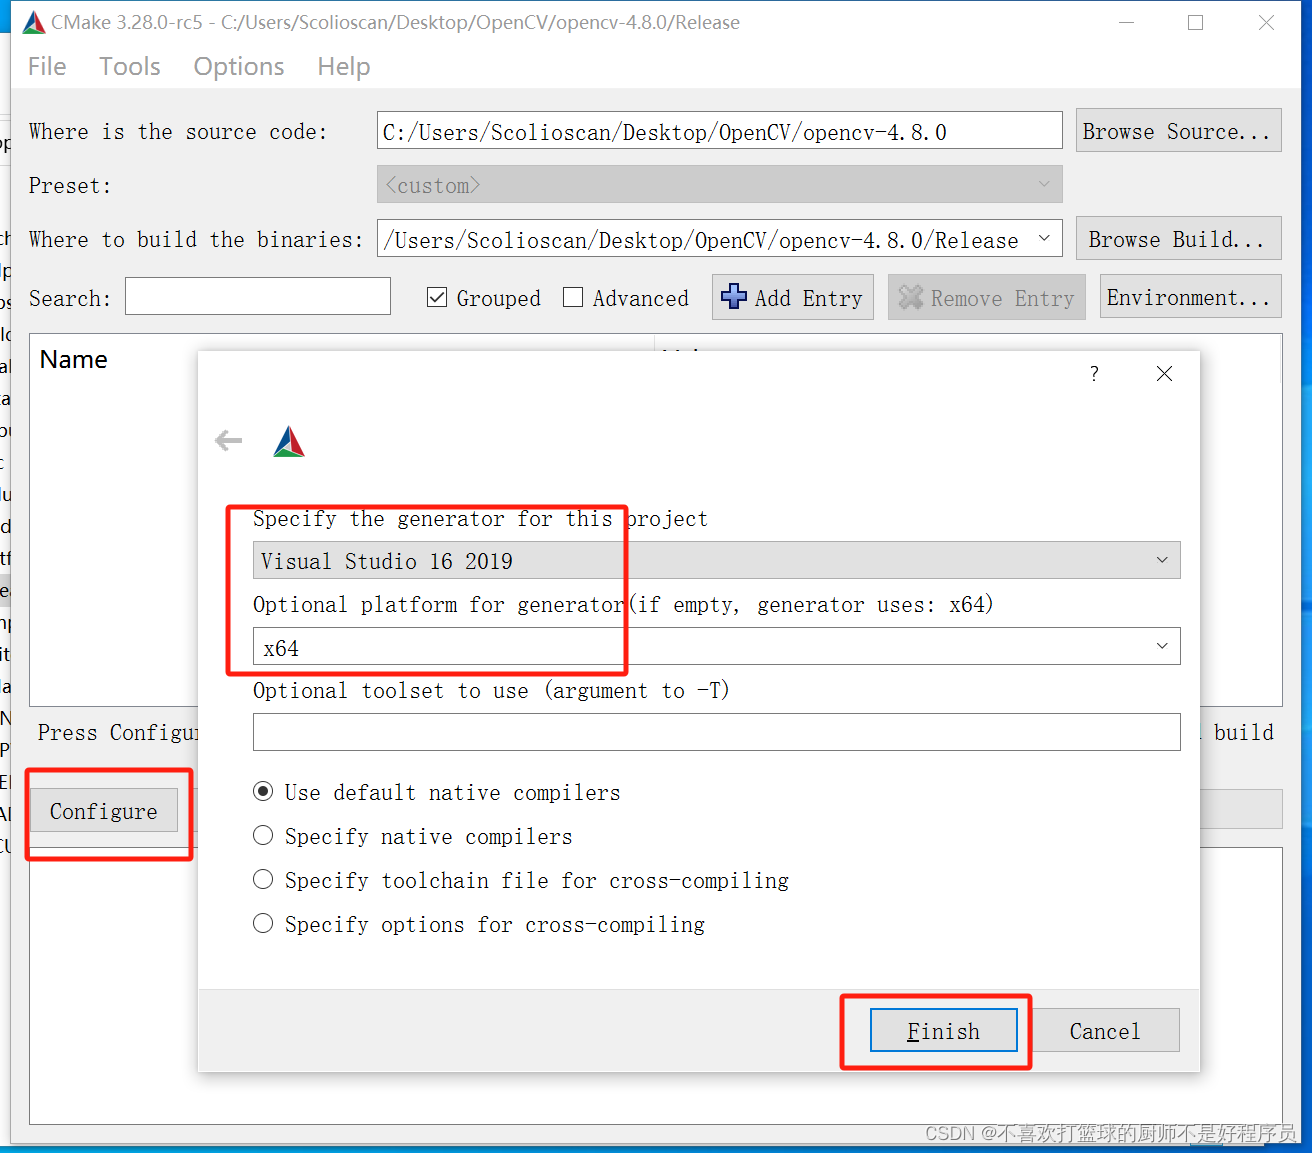Open the Tools menu
Image resolution: width=1312 pixels, height=1153 pixels.
coord(129,66)
